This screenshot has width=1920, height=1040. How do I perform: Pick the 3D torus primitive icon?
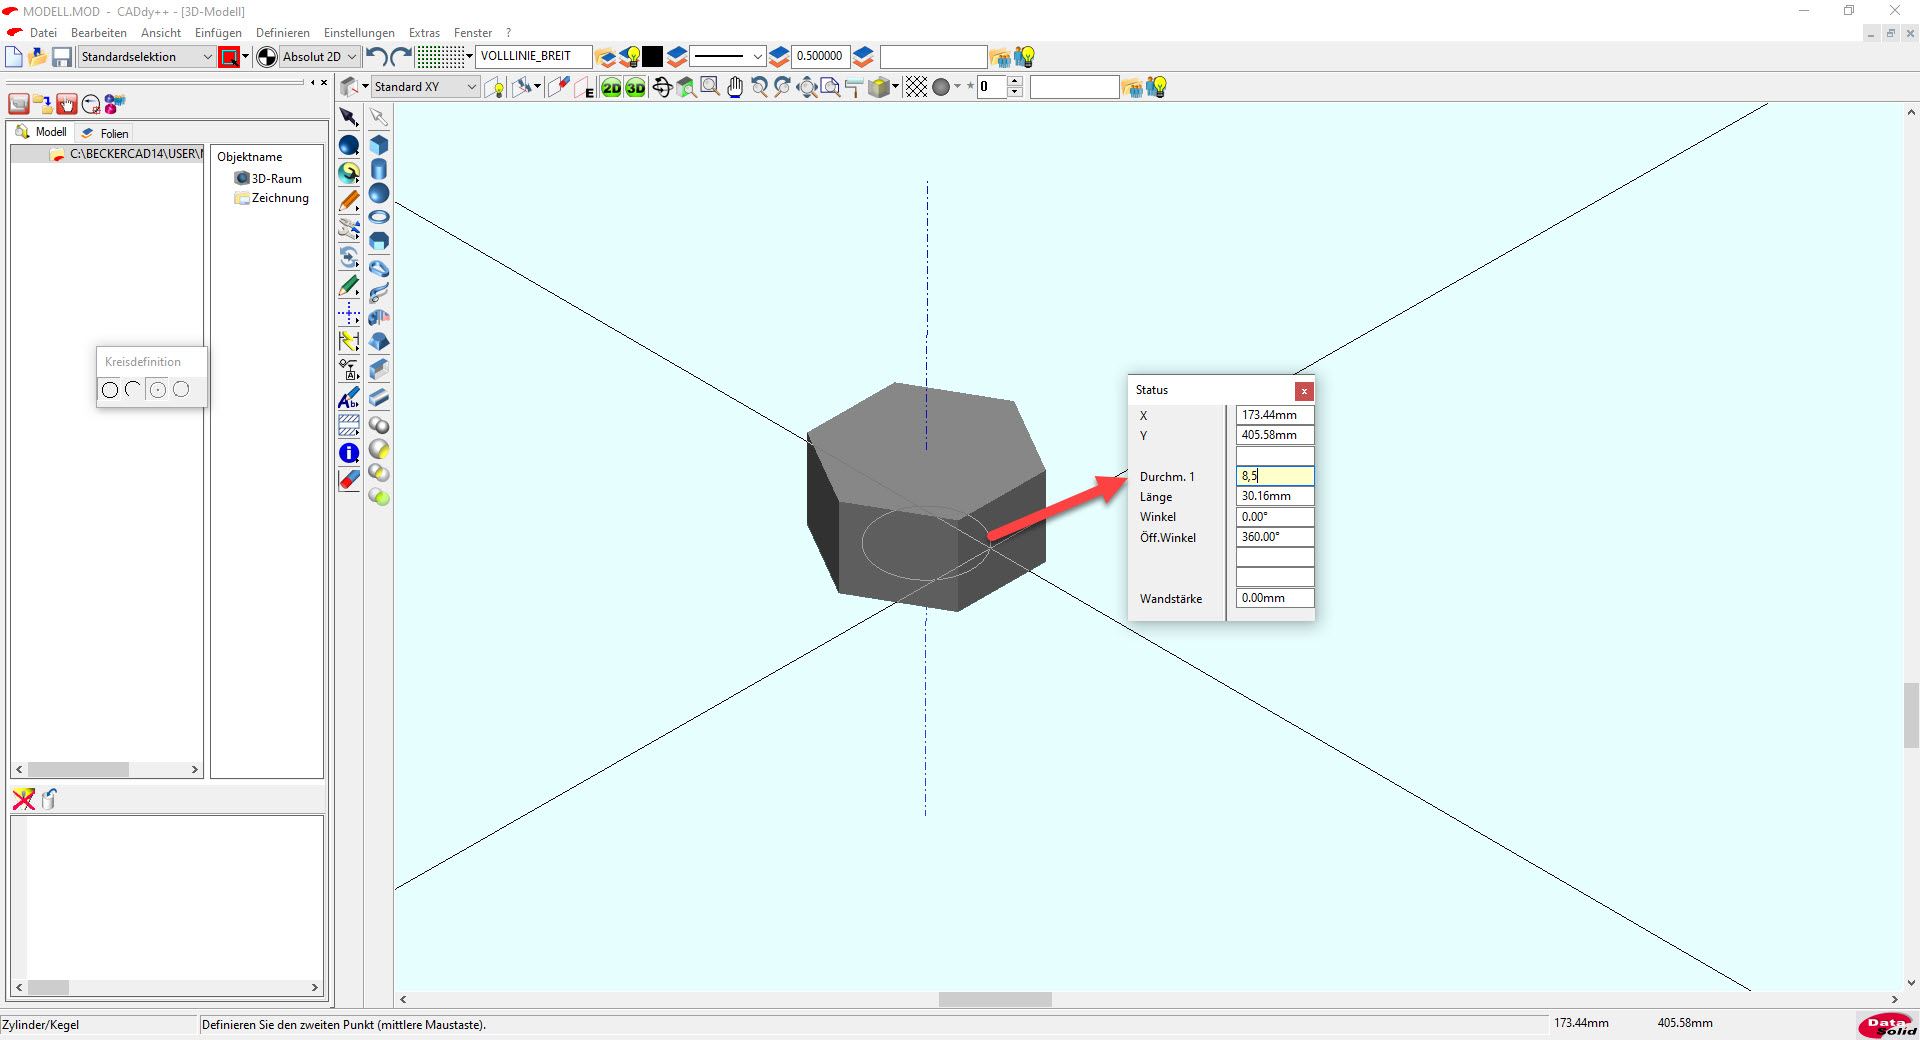click(x=379, y=217)
